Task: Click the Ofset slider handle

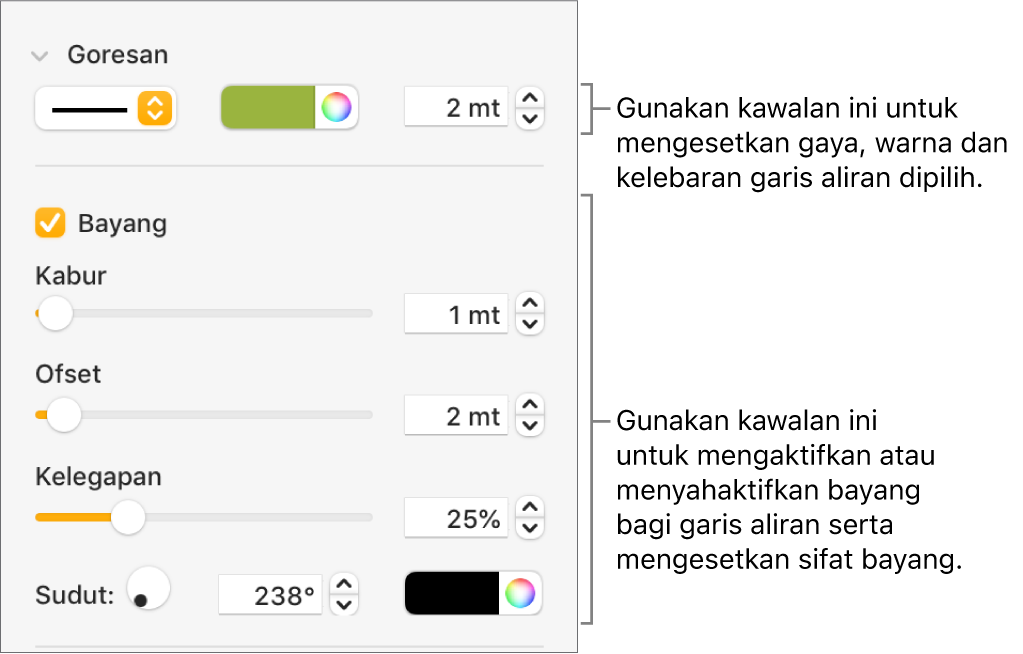Action: click(x=64, y=414)
